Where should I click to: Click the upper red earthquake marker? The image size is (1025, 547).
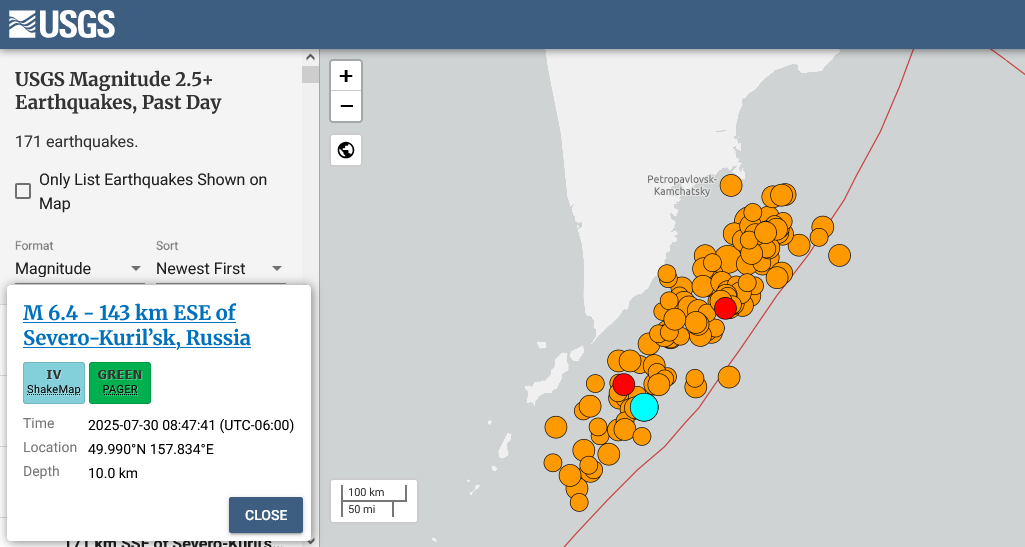[x=725, y=307]
